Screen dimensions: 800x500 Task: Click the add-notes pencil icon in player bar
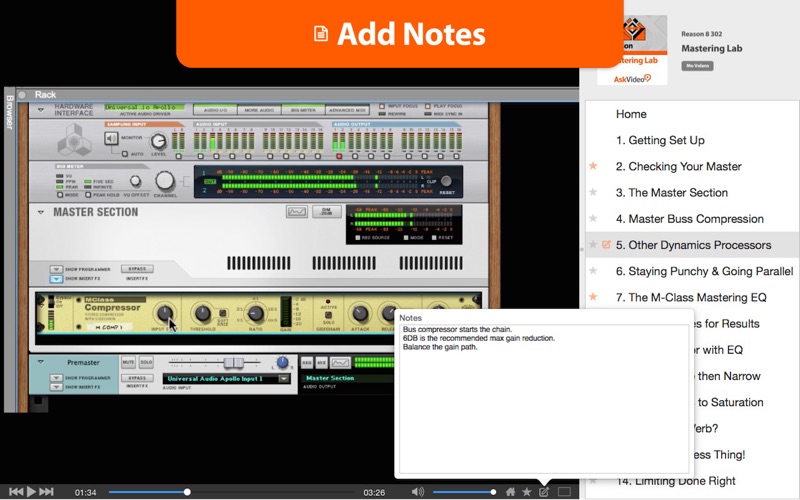pos(544,492)
